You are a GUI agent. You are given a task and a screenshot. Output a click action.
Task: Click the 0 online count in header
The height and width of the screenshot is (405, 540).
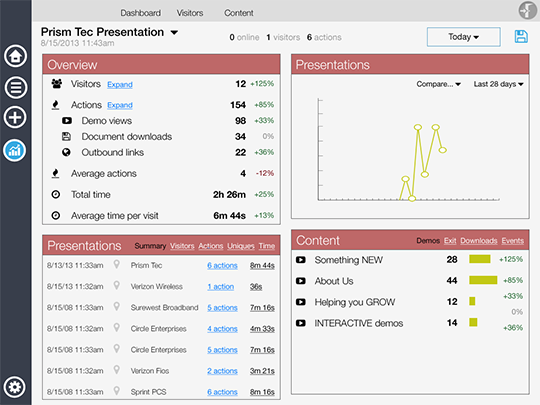(244, 37)
